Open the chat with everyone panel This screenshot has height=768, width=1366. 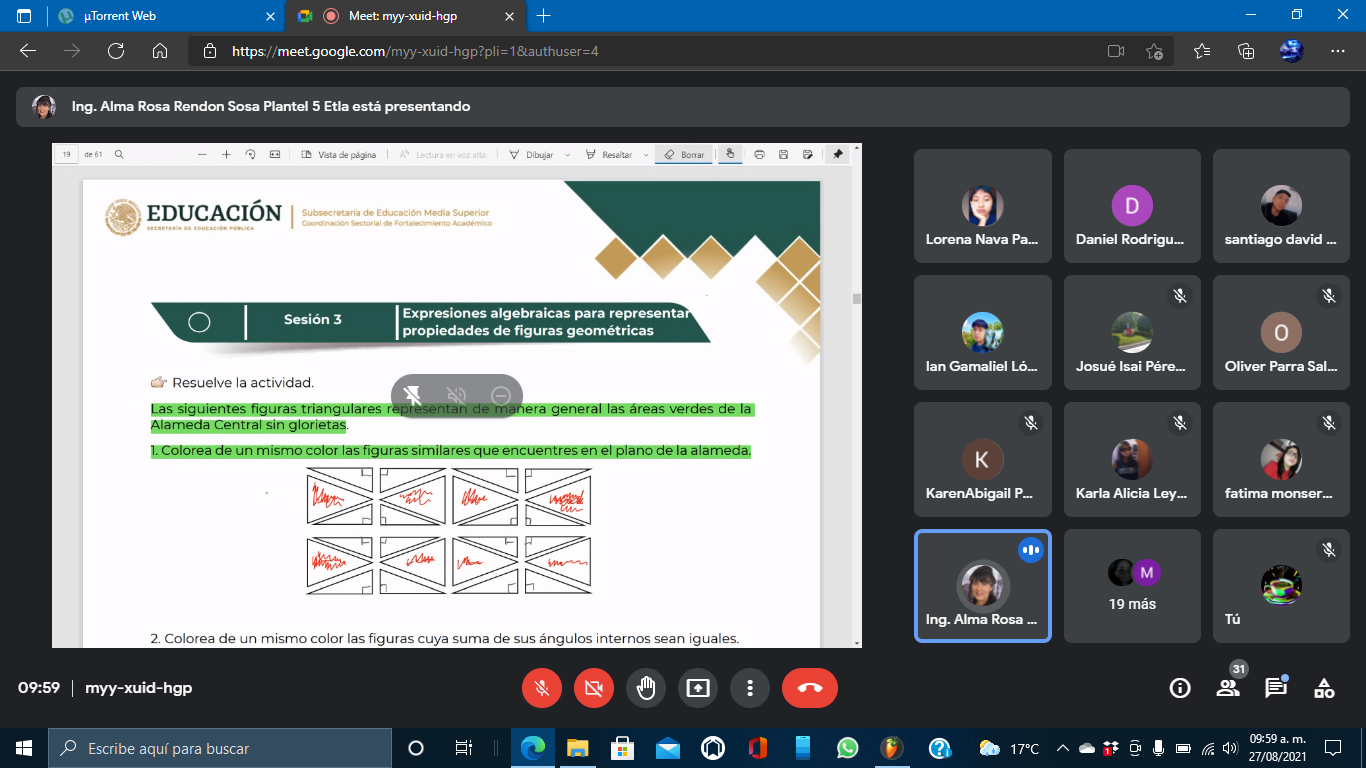(1276, 688)
